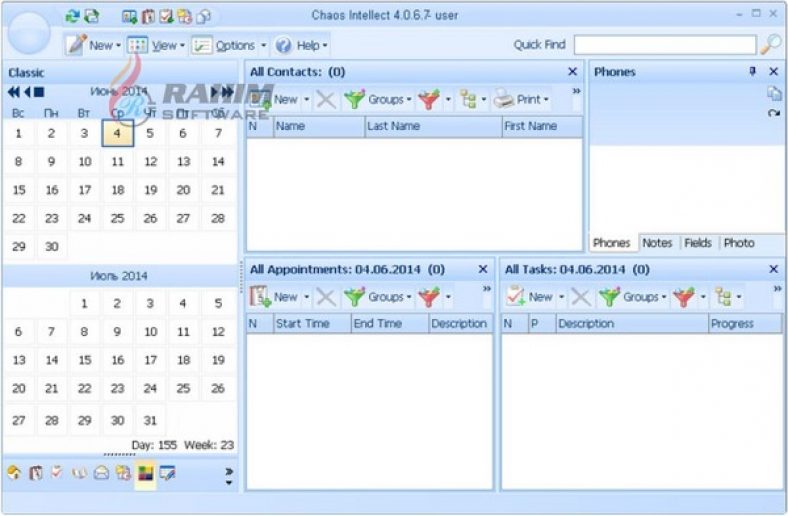This screenshot has height=516, width=788.
Task: Open the main New dropdown menu
Action: (93, 45)
